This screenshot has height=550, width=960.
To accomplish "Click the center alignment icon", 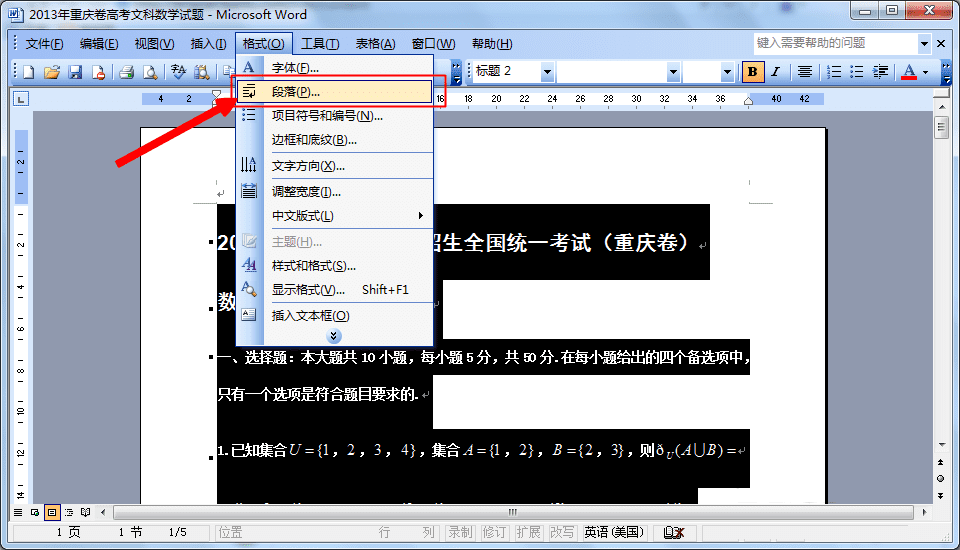I will [x=804, y=72].
